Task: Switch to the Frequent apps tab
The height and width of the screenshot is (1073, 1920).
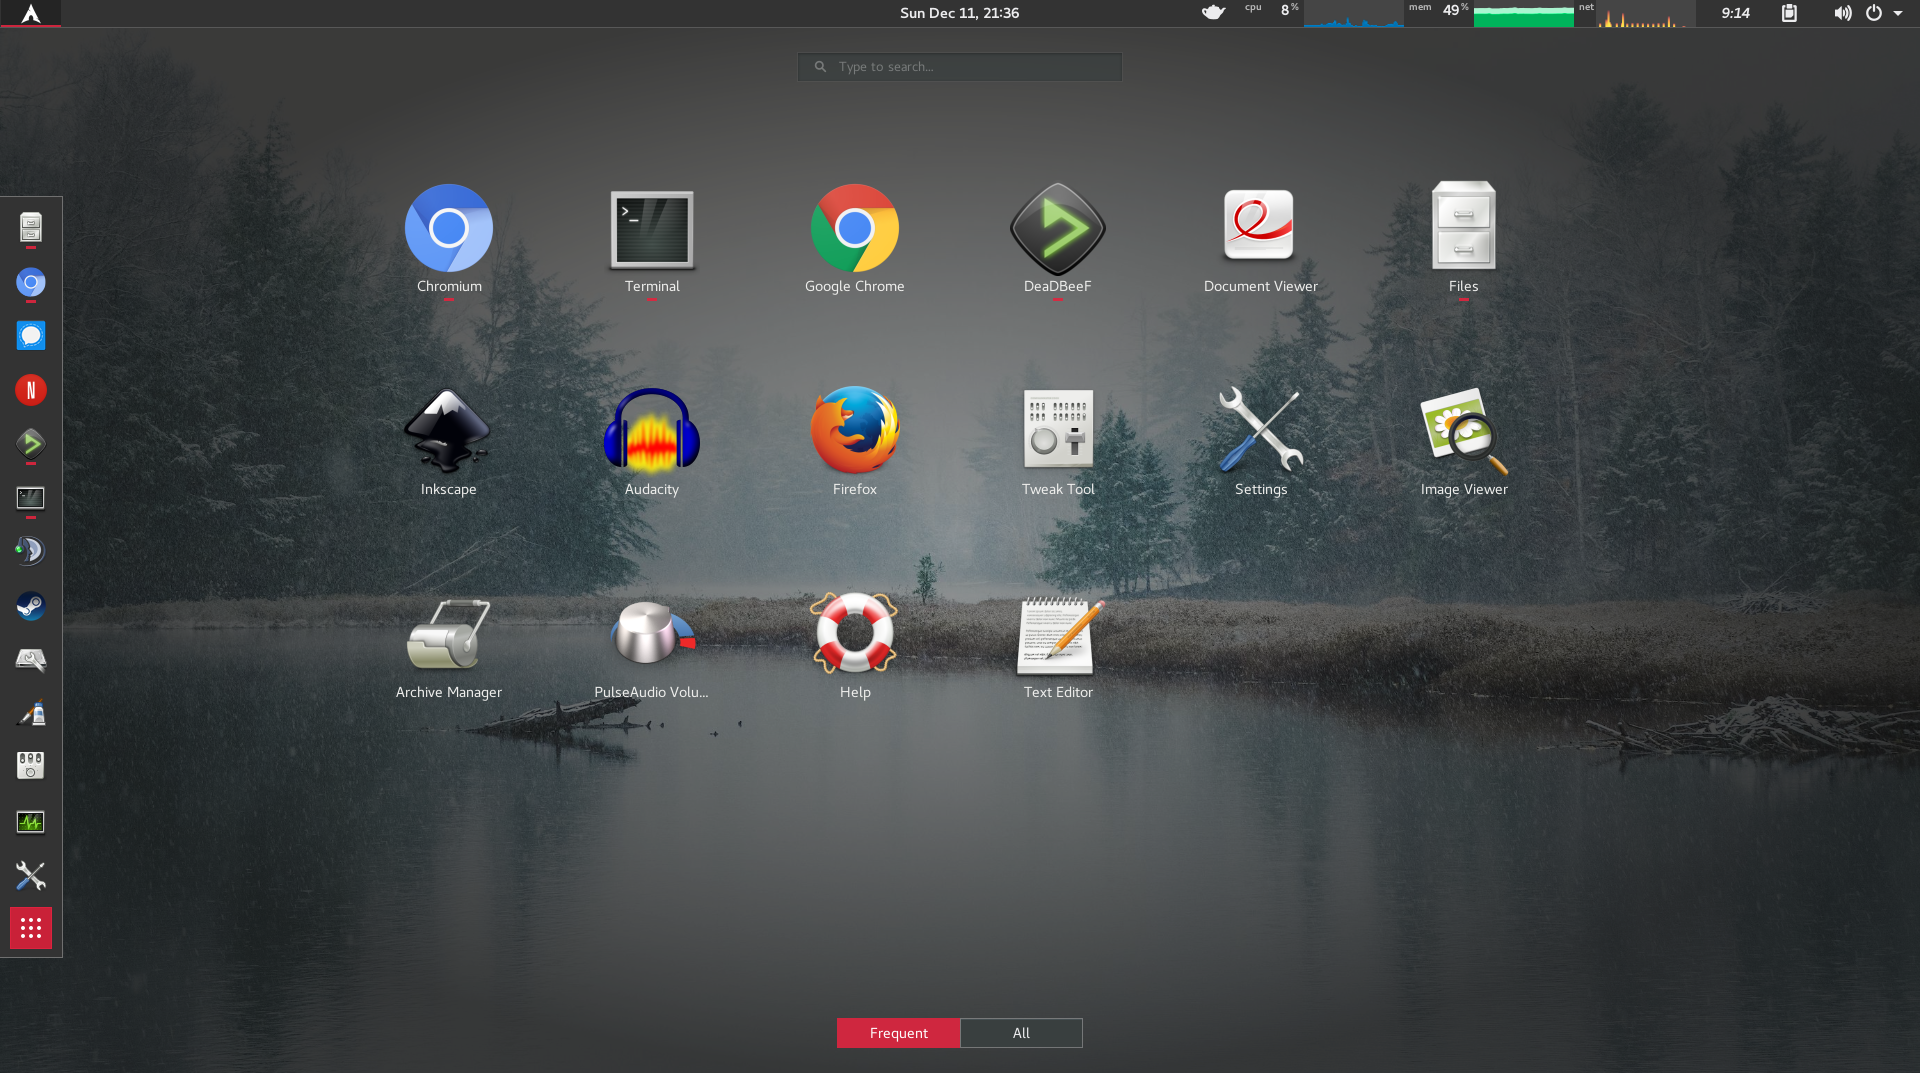Action: [898, 1033]
